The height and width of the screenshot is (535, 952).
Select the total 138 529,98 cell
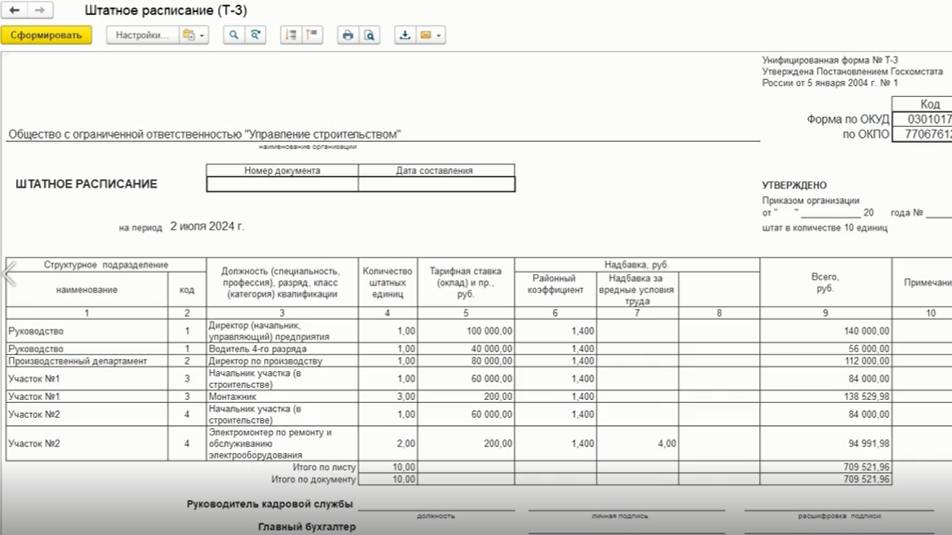click(x=825, y=397)
